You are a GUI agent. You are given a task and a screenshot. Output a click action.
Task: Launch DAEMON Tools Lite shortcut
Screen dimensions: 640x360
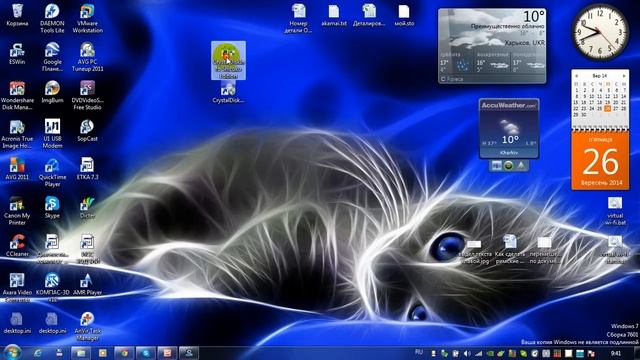pos(52,18)
